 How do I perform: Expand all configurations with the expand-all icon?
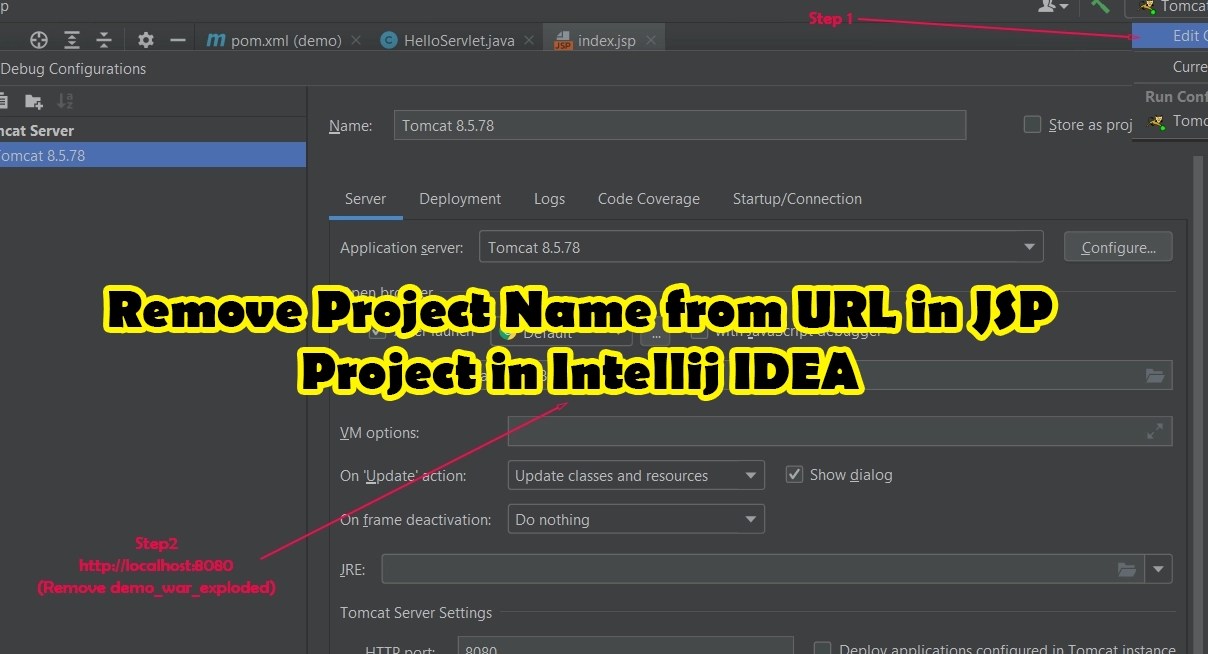pyautogui.click(x=71, y=39)
